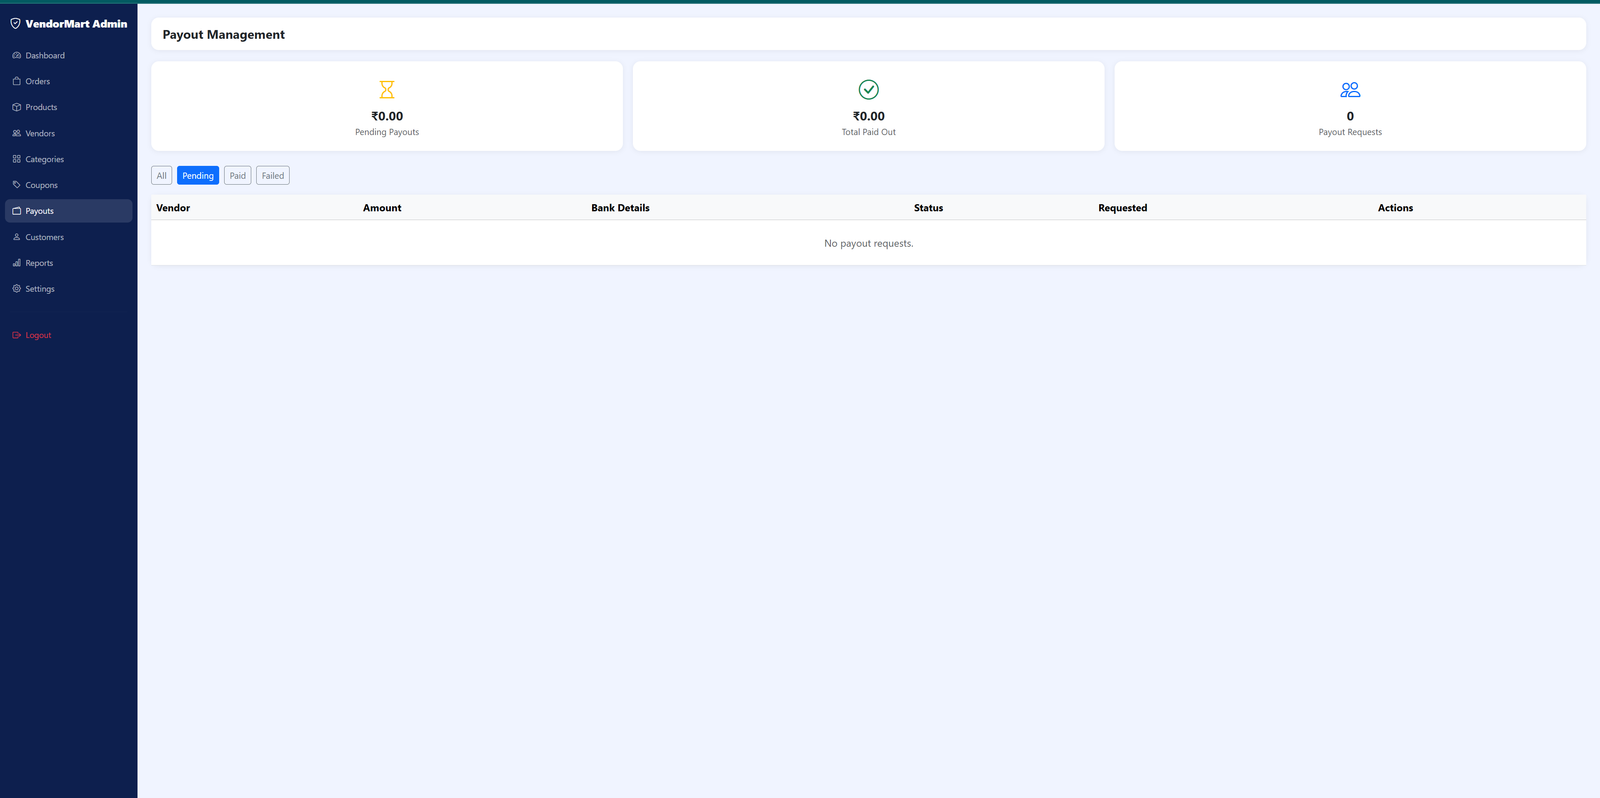The width and height of the screenshot is (1600, 798).
Task: Click the Pending Payouts label
Action: [x=387, y=132]
